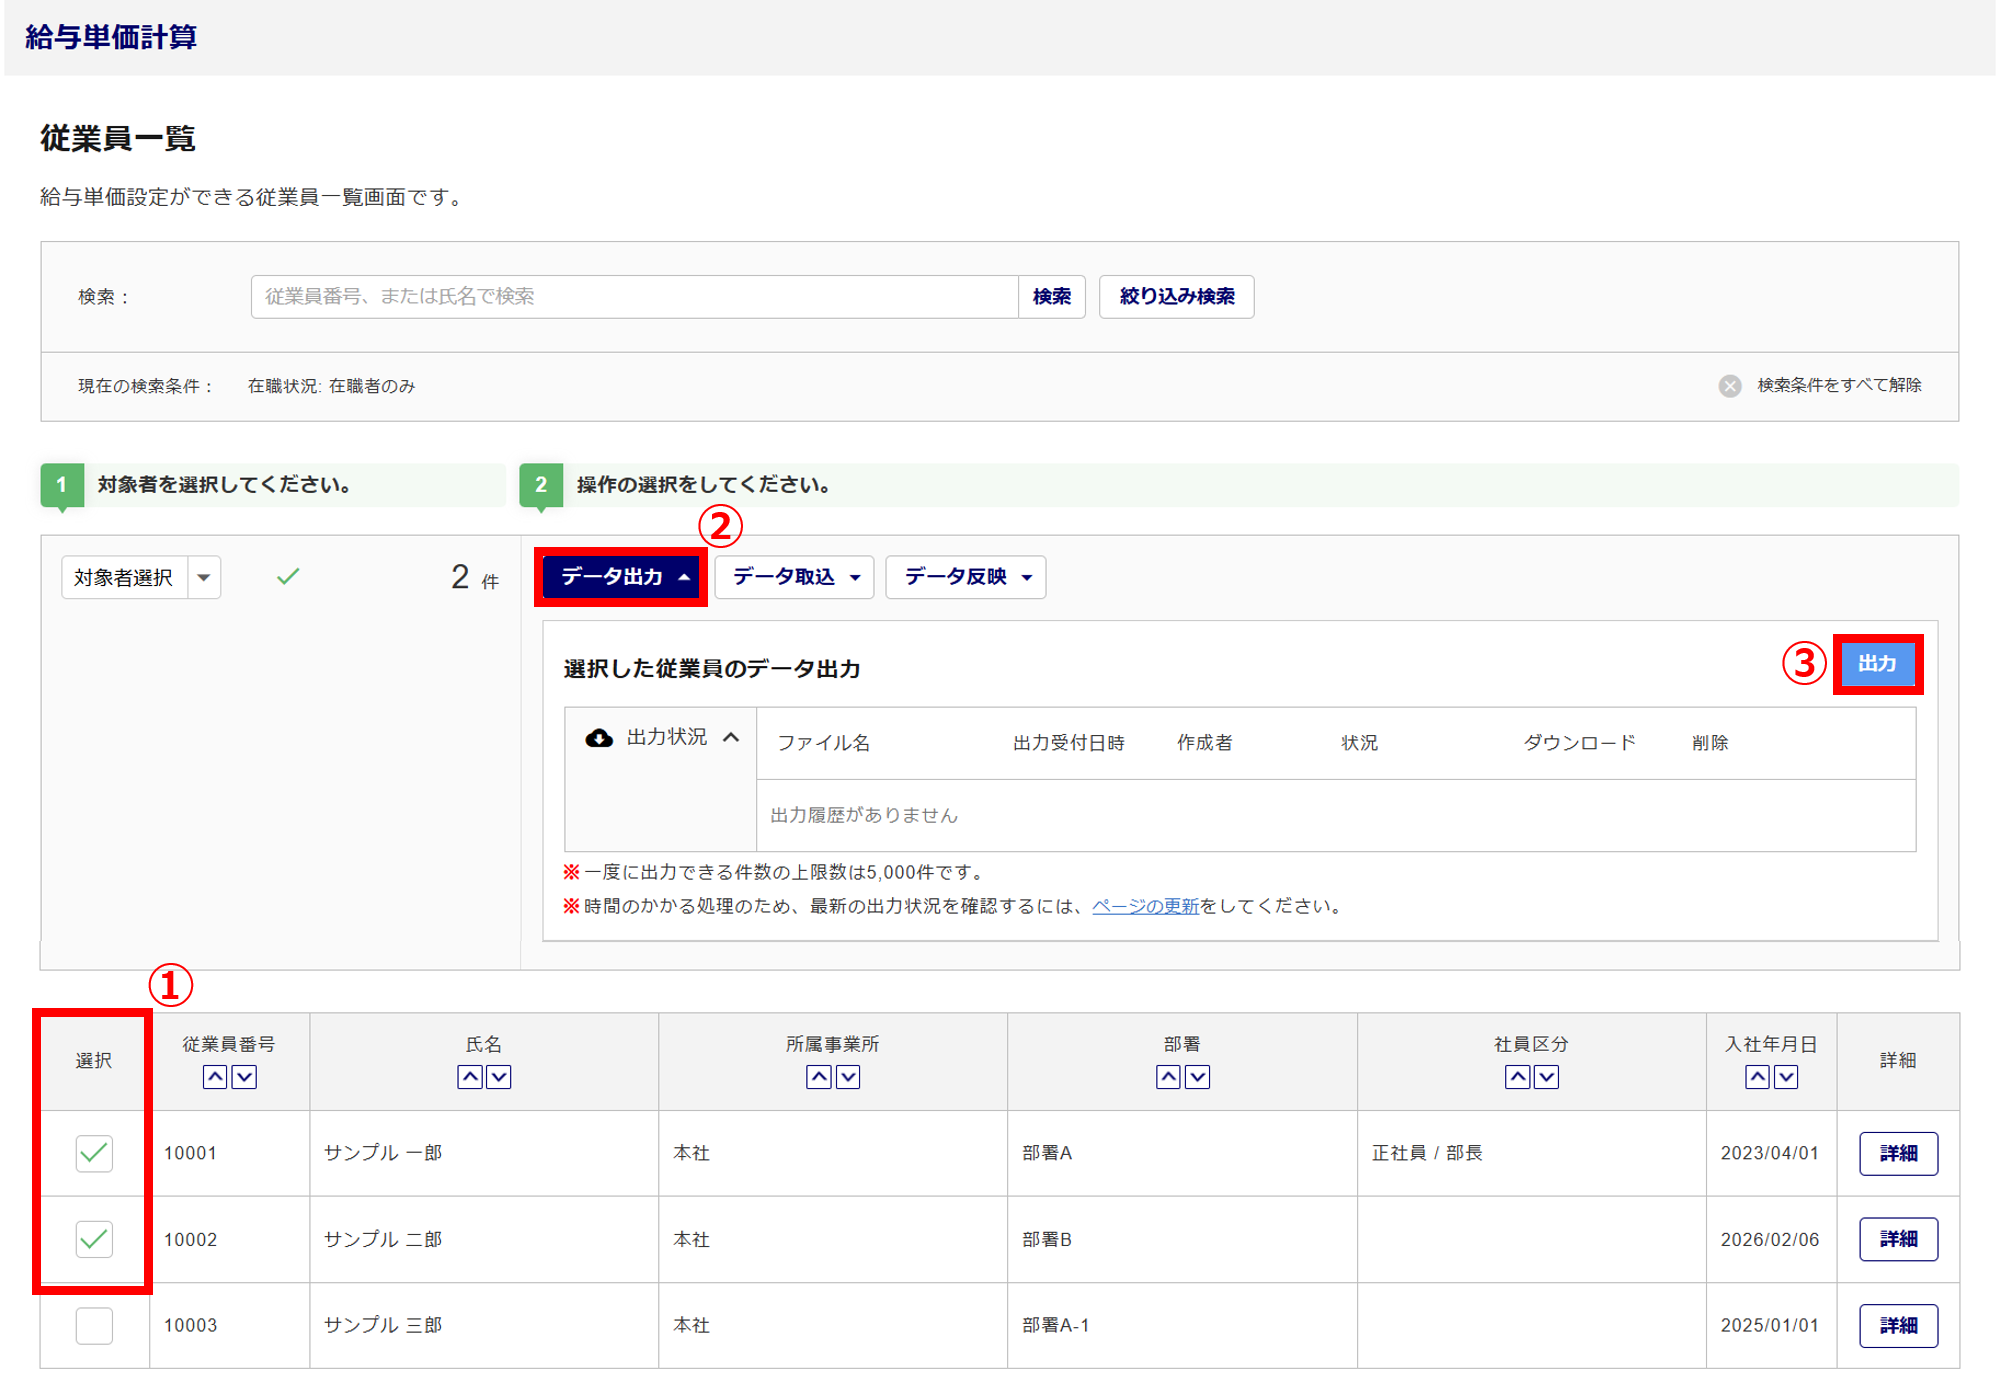Image resolution: width=2000 pixels, height=1393 pixels.
Task: Open the データ取込 dropdown menu
Action: coord(795,577)
